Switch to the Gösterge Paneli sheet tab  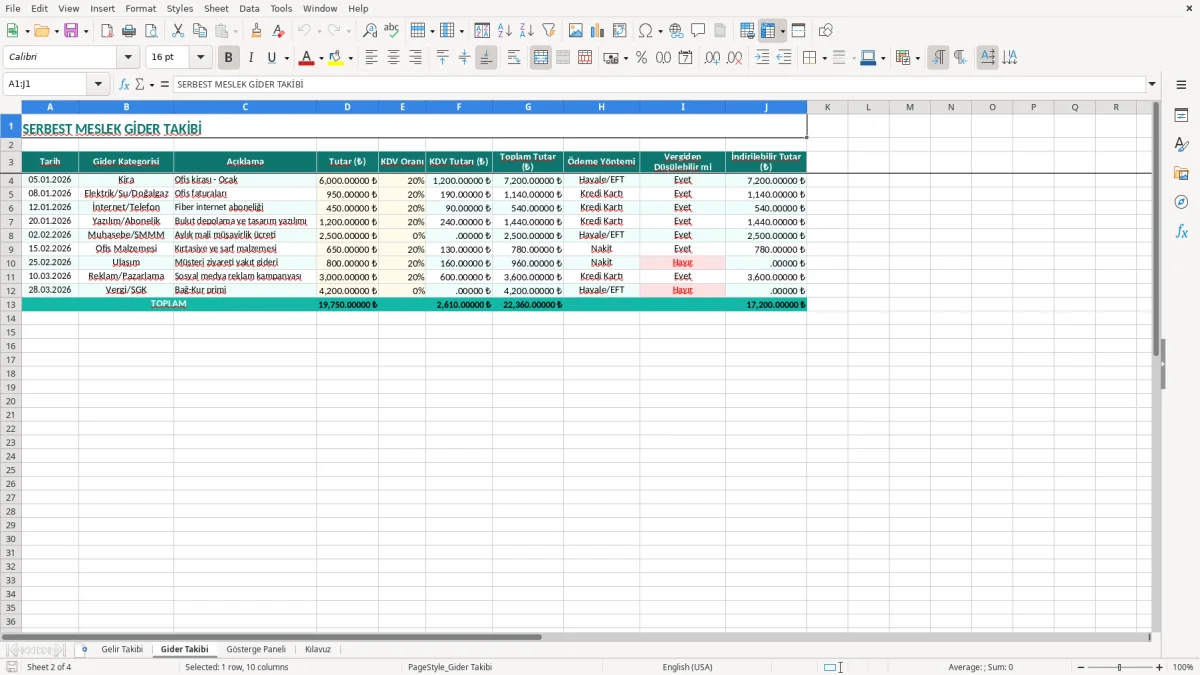tap(256, 649)
